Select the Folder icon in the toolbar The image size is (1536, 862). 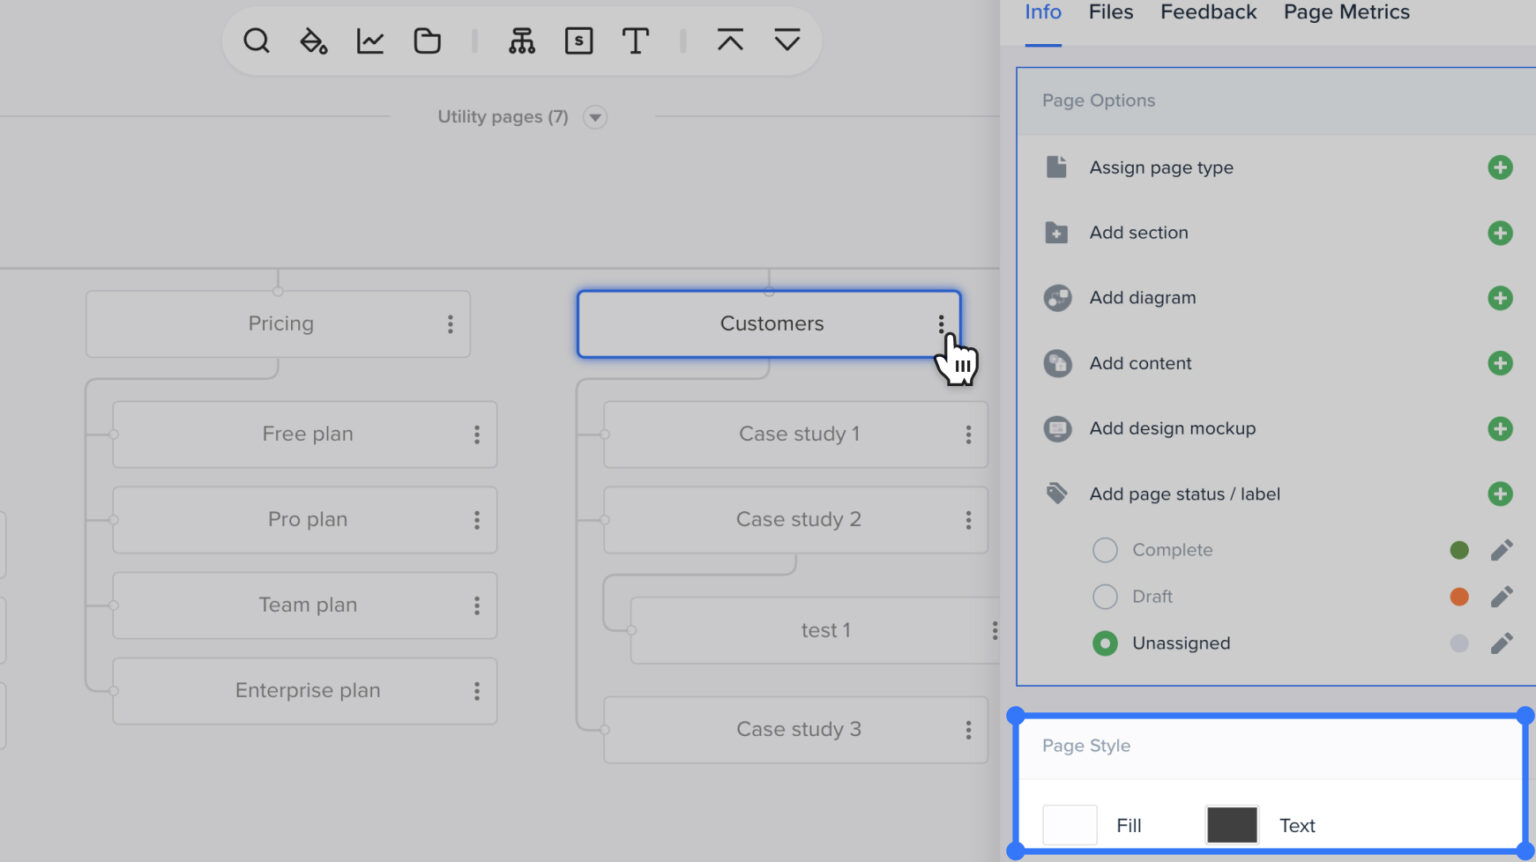427,41
